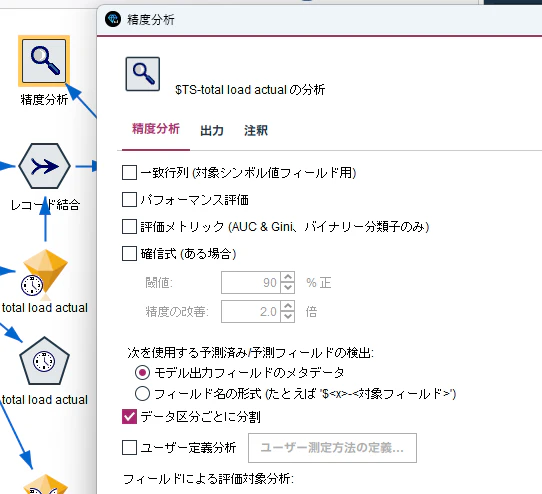Click the 精度分析 node label on canvas
This screenshot has height=494, width=542.
[x=44, y=100]
